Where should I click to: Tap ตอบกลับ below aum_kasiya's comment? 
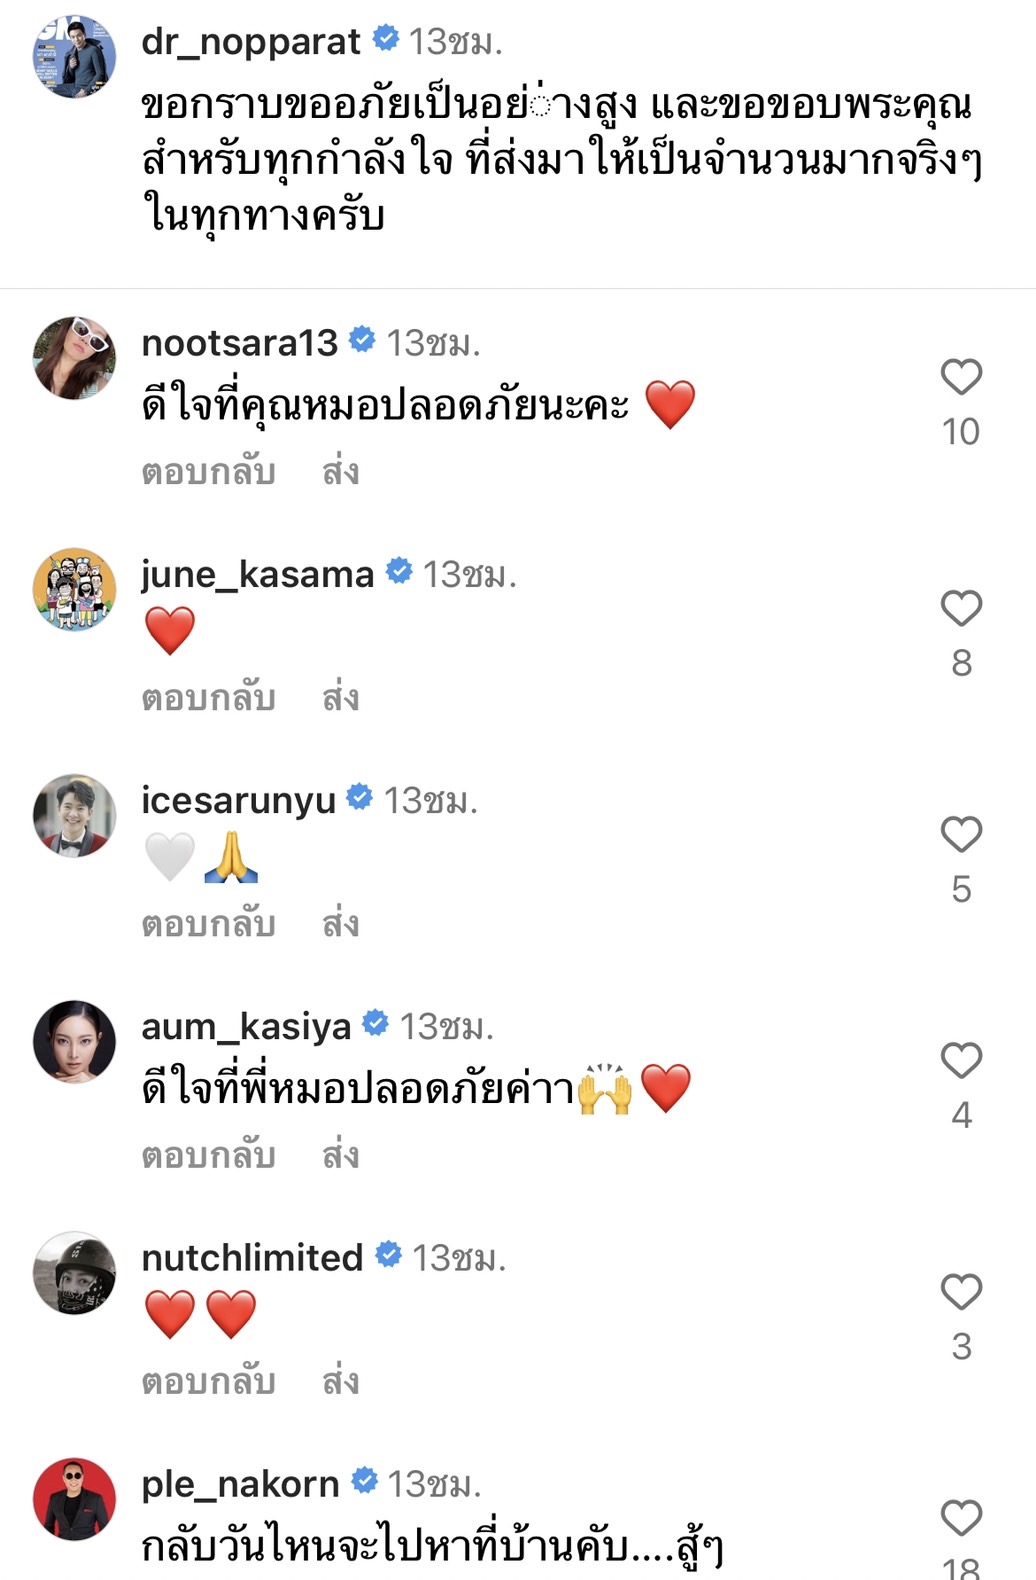point(206,1153)
